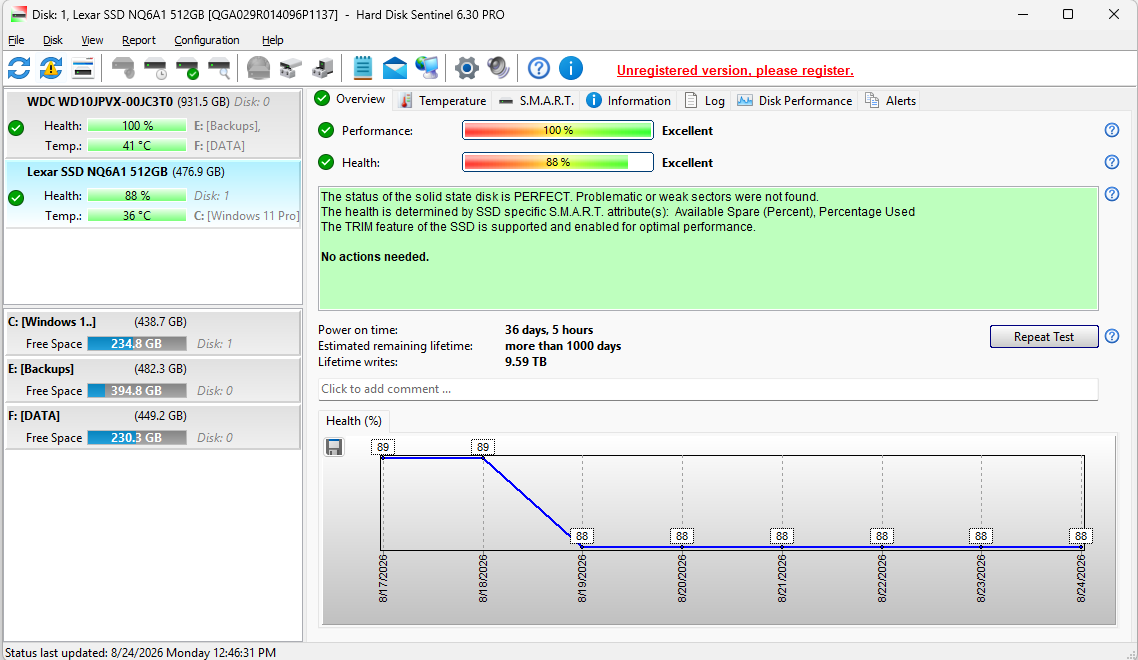Click the refresh icon with warning triangle
The height and width of the screenshot is (660, 1138).
point(51,68)
